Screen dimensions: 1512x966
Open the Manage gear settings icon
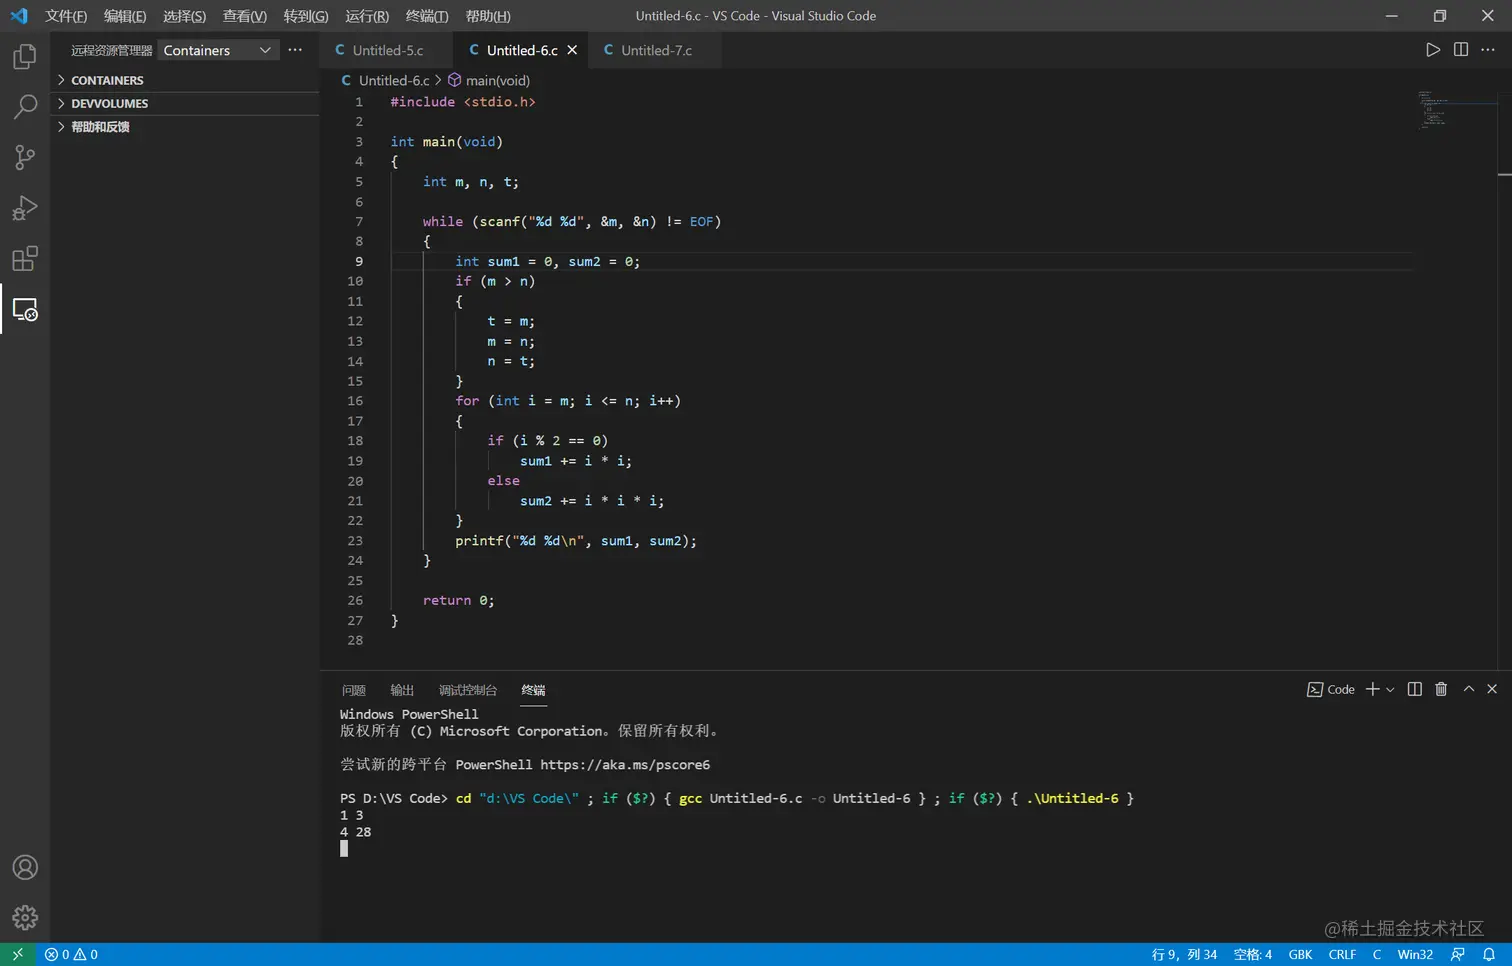(25, 917)
